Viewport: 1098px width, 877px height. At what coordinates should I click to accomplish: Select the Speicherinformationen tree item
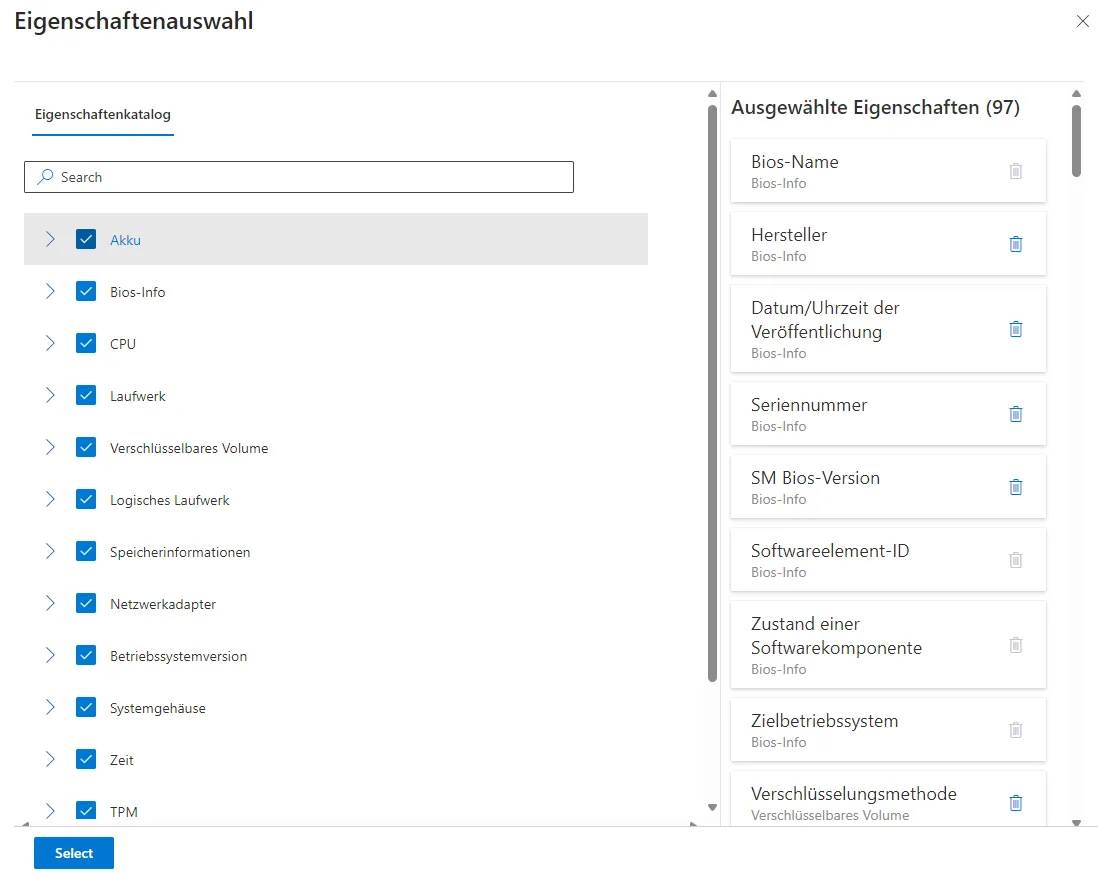pos(180,552)
